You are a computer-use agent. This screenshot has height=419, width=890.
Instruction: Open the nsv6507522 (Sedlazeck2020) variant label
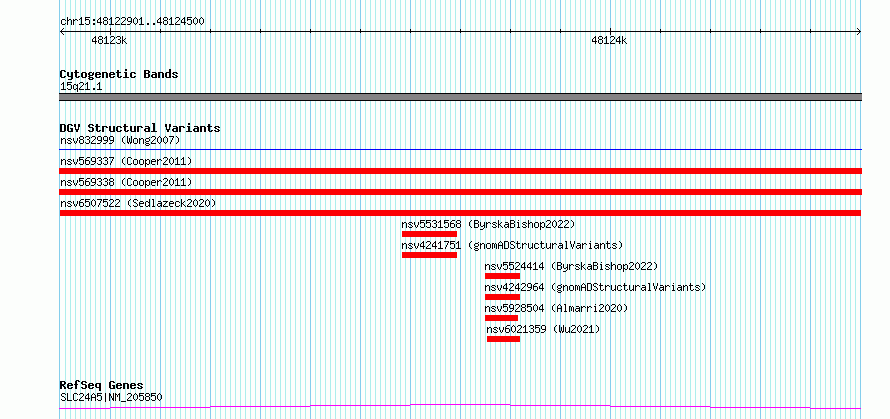[138, 203]
